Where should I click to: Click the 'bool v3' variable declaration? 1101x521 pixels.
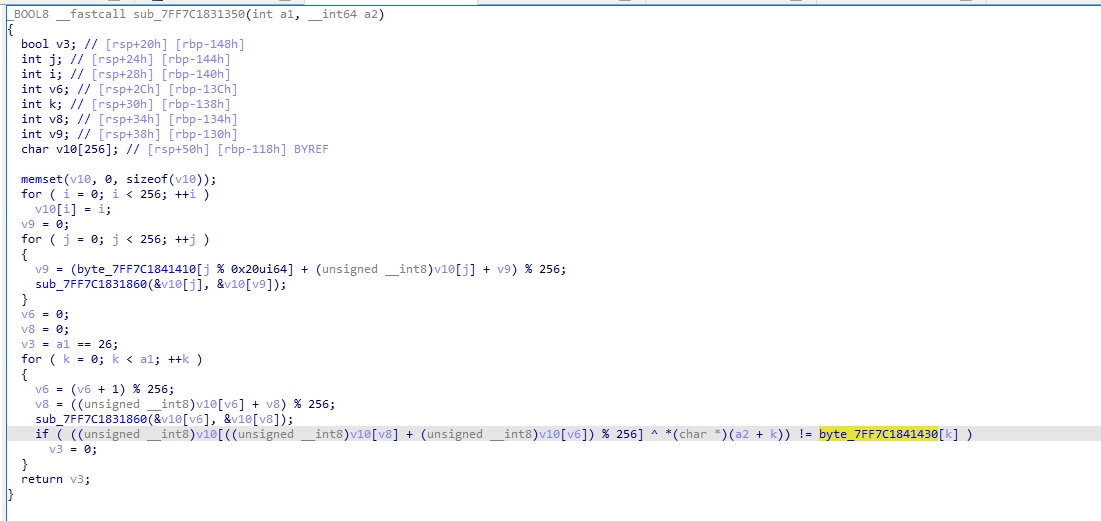(40, 44)
